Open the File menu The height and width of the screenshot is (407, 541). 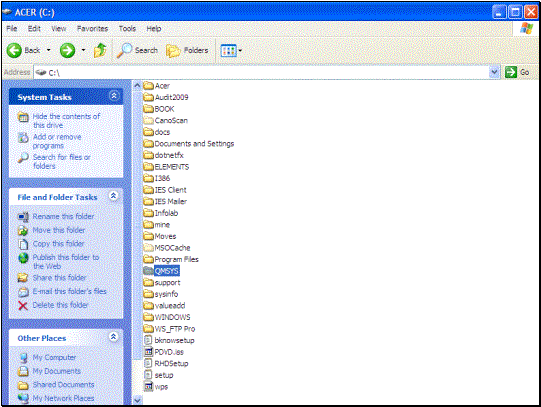click(12, 29)
